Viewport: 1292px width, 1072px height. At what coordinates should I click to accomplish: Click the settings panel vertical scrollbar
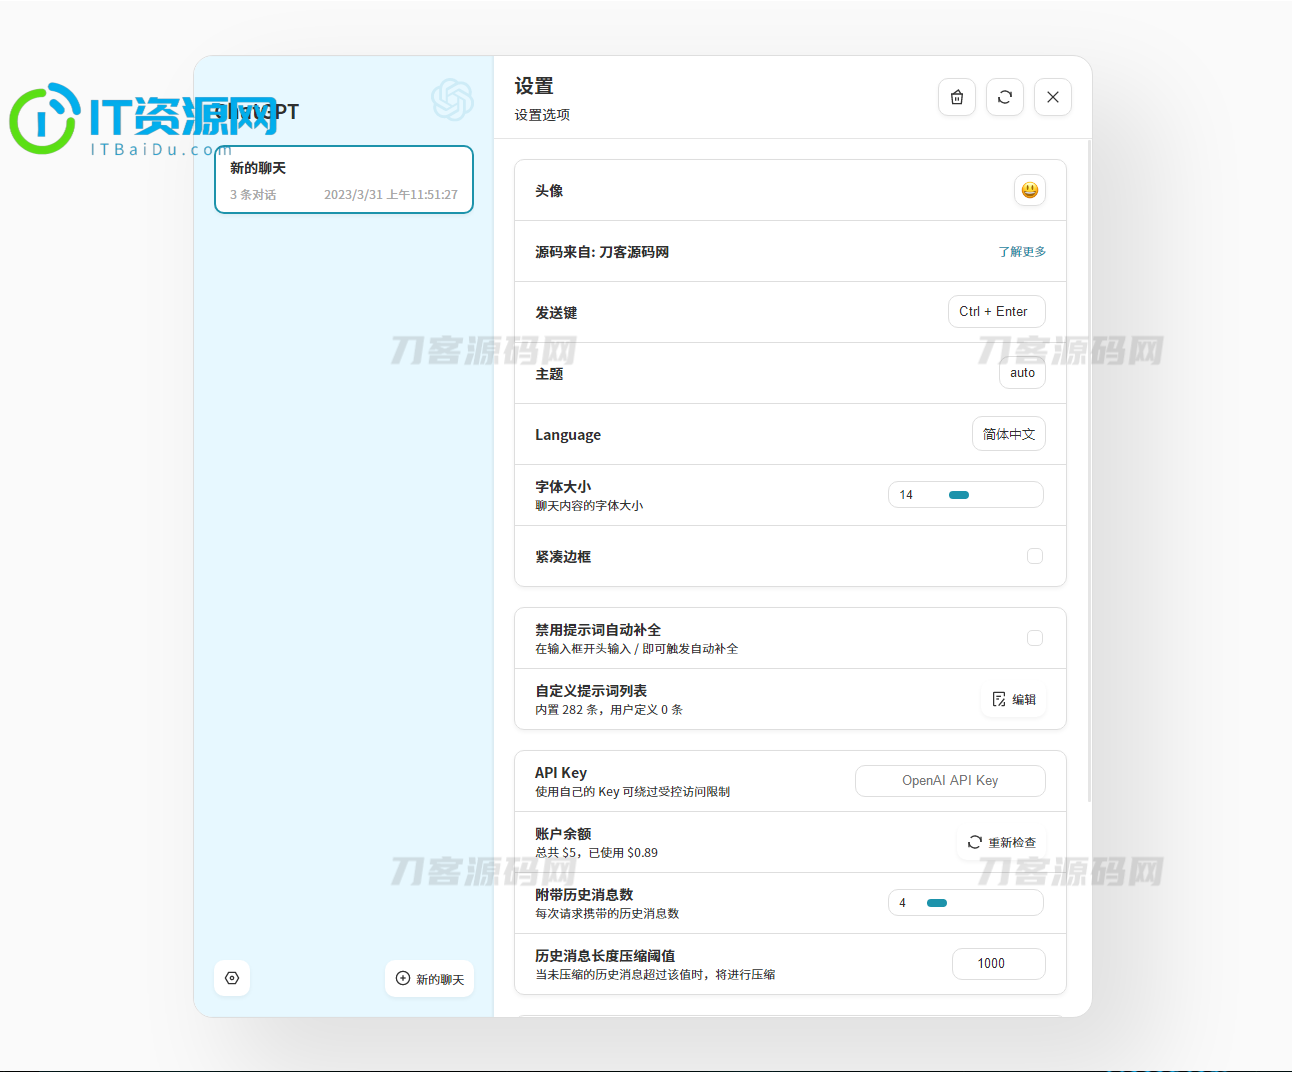(x=1088, y=470)
